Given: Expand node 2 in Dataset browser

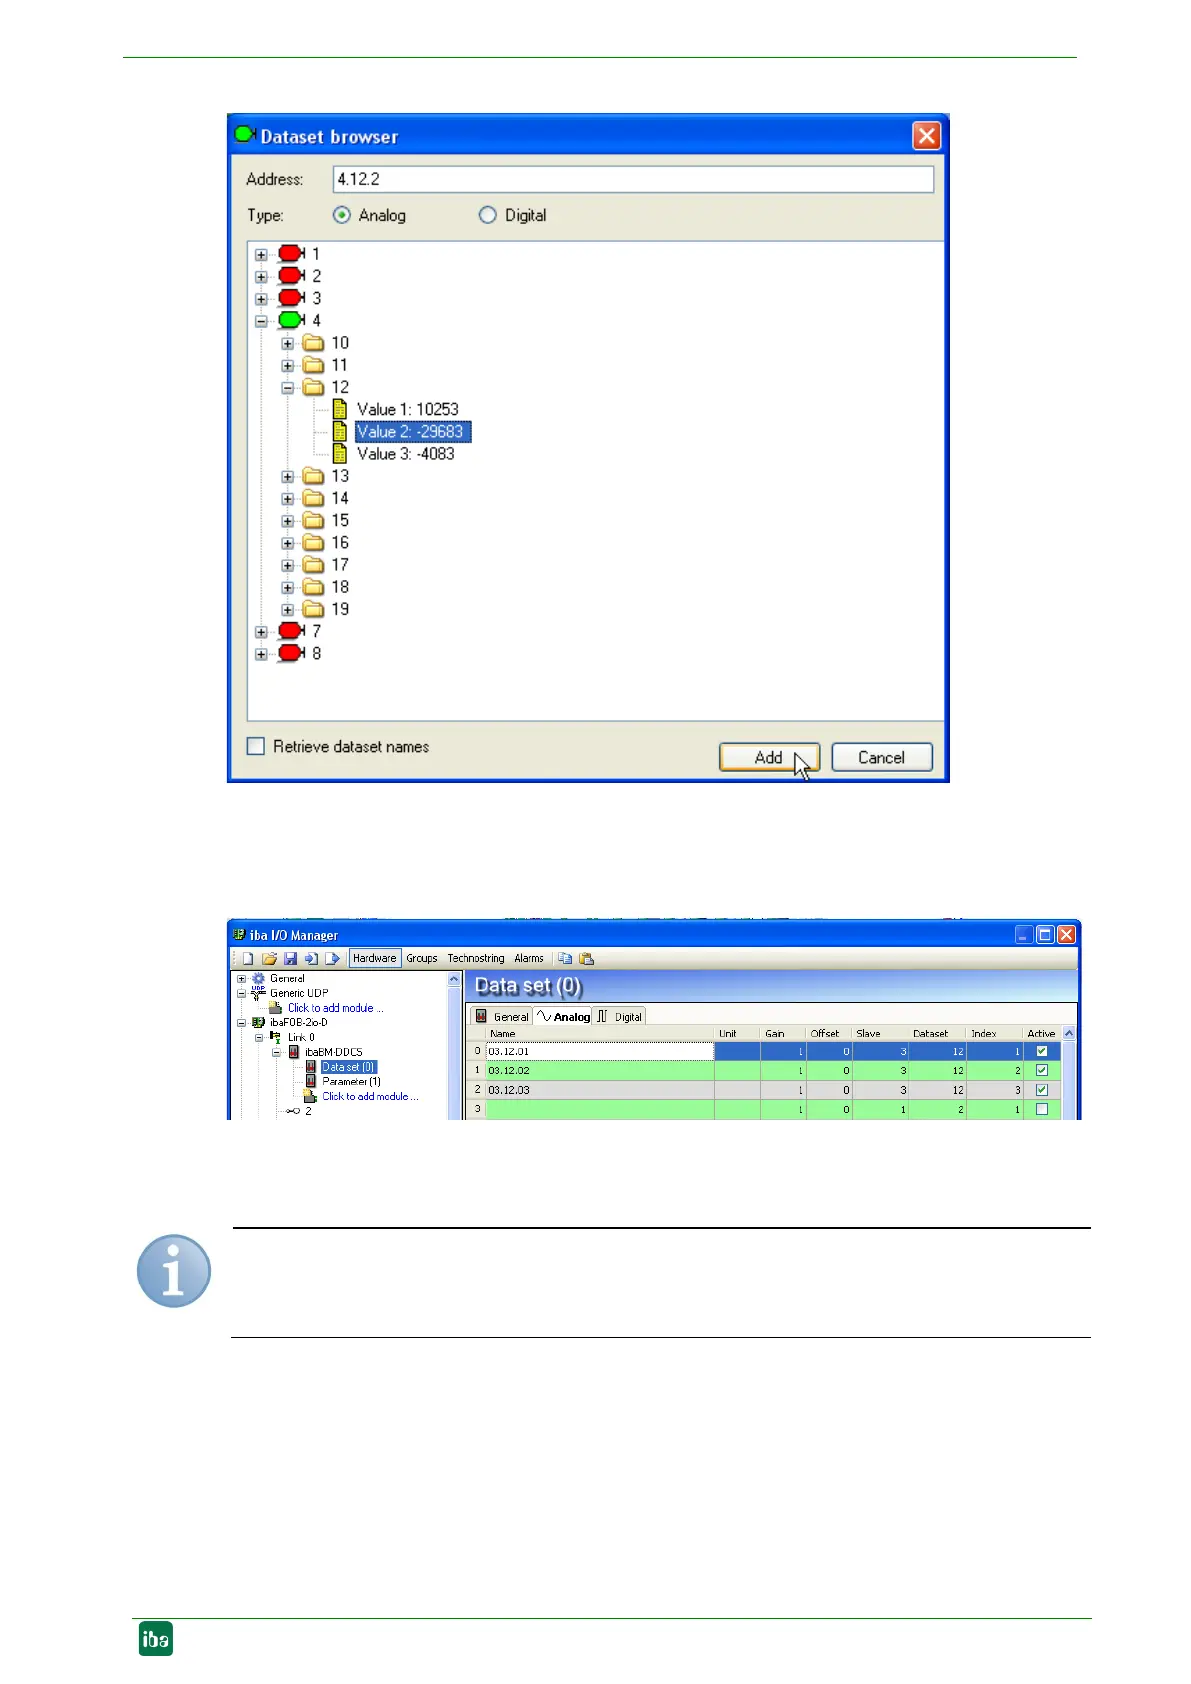Looking at the screenshot, I should coord(261,277).
